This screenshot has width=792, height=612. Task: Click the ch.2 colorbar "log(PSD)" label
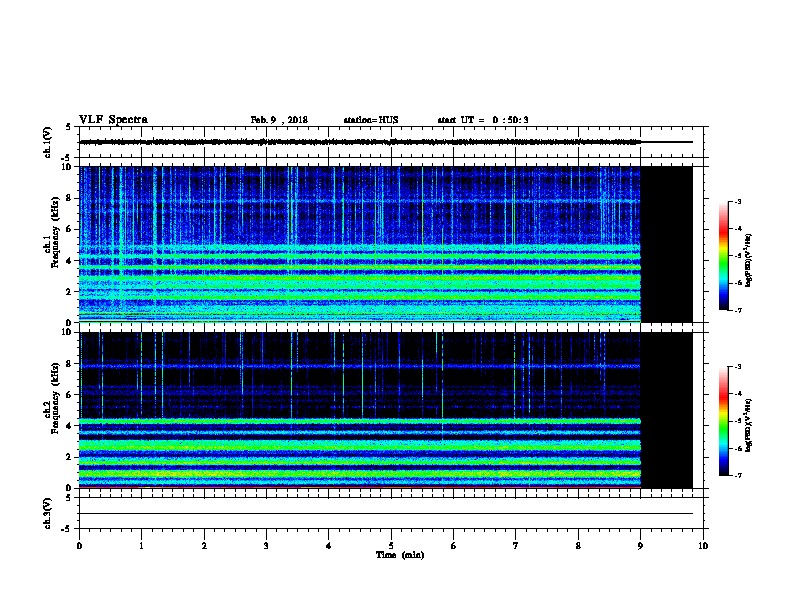pyautogui.click(x=748, y=425)
